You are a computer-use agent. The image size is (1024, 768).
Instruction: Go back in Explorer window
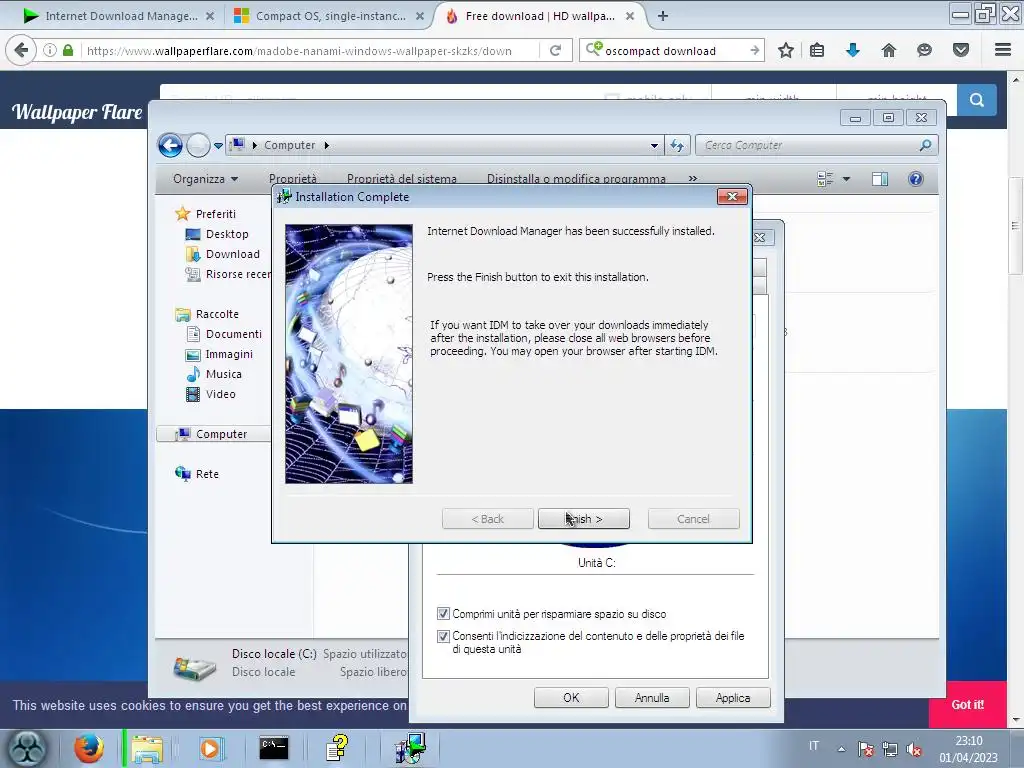coord(170,145)
